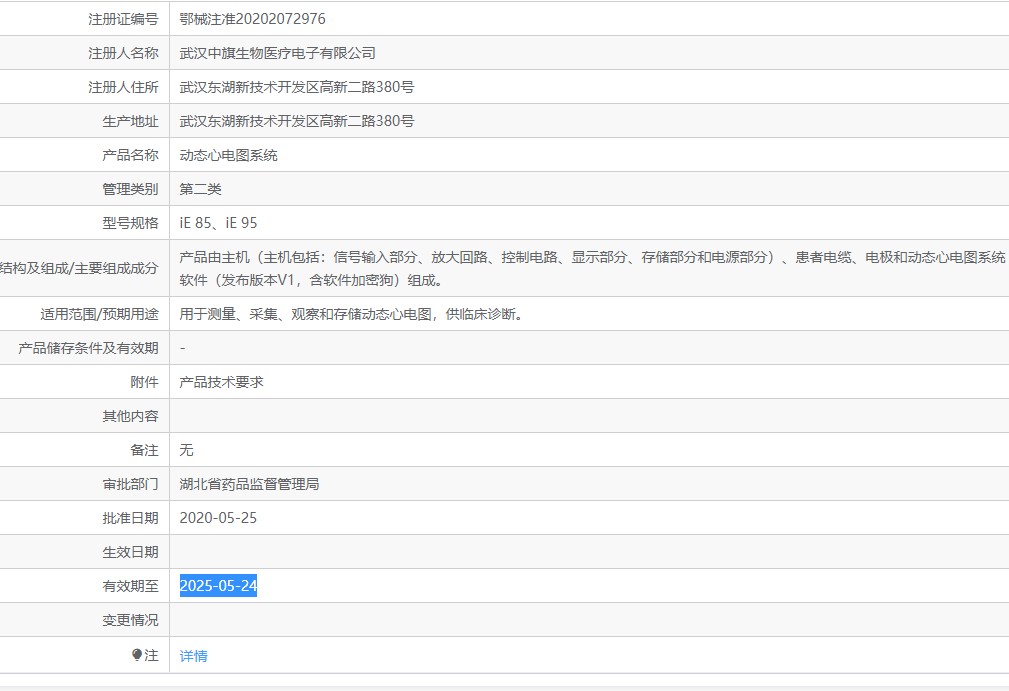This screenshot has height=691, width=1009.
Task: Click the 生效日期 label
Action: pos(130,552)
